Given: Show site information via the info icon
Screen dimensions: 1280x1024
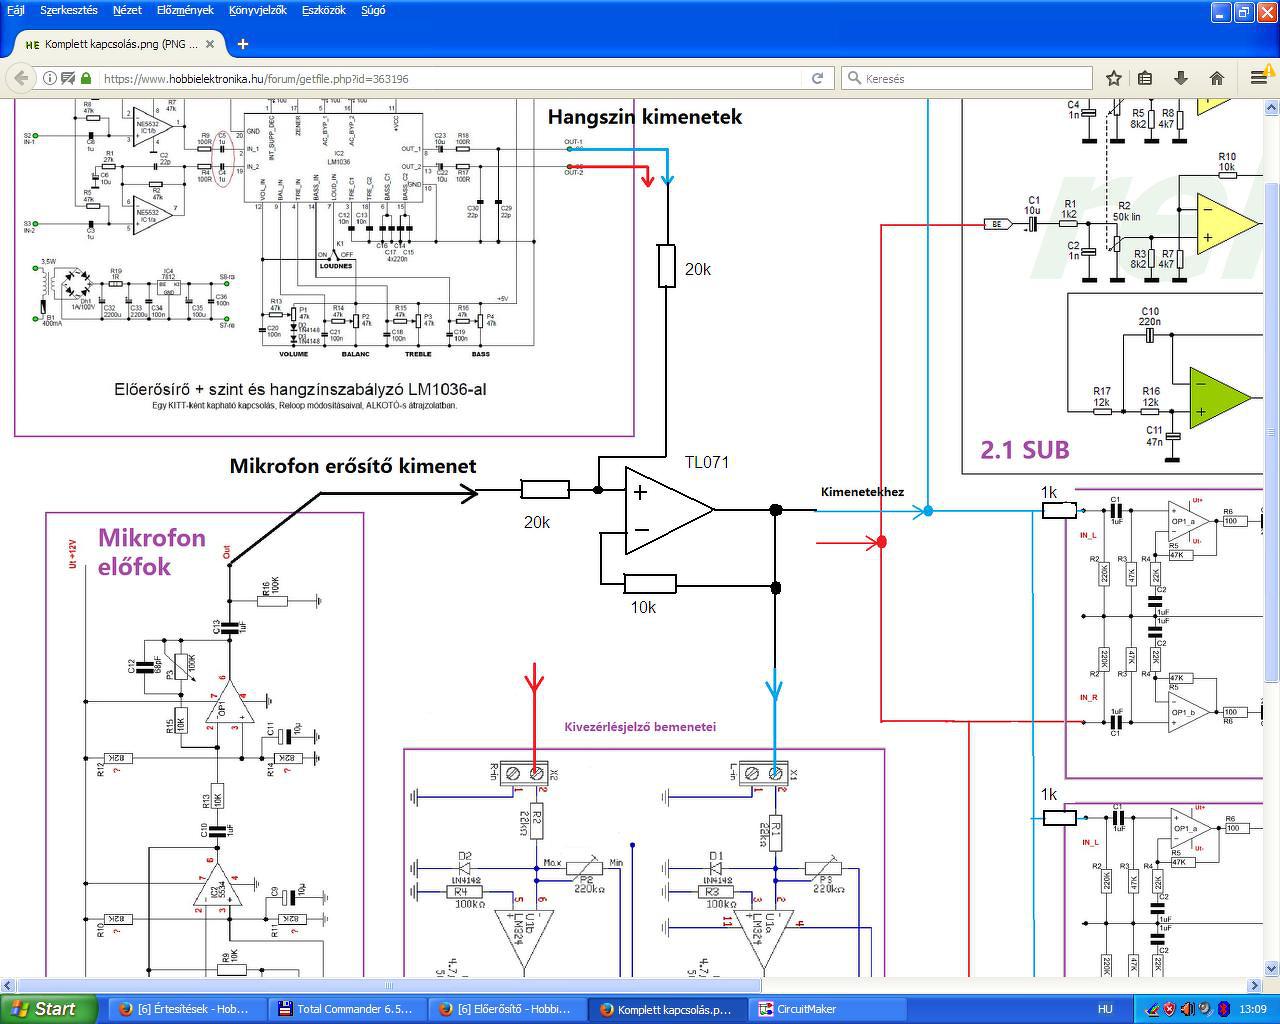Looking at the screenshot, I should [49, 78].
